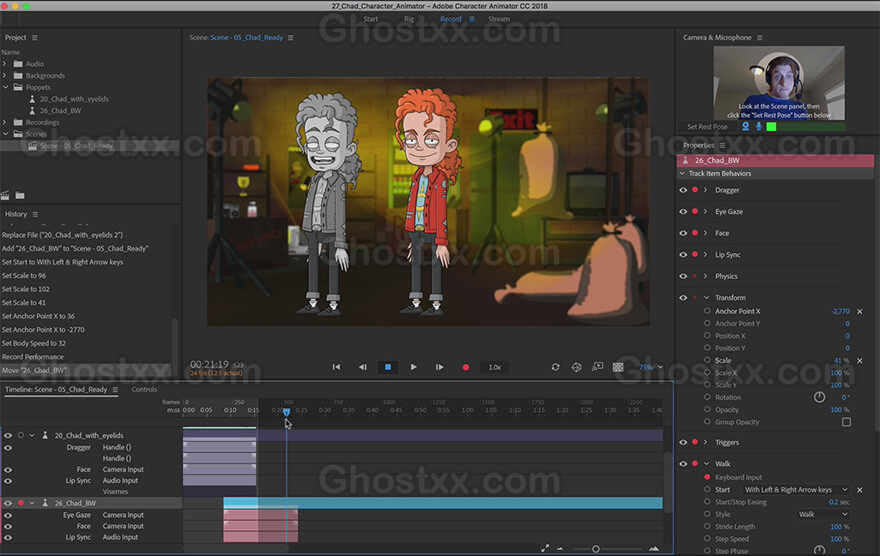Open the History panel menu icon
The image size is (880, 556).
pos(35,214)
